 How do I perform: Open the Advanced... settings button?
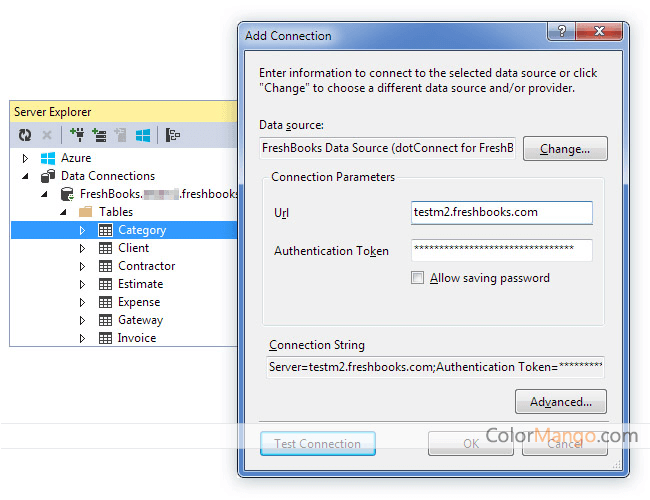tap(561, 401)
